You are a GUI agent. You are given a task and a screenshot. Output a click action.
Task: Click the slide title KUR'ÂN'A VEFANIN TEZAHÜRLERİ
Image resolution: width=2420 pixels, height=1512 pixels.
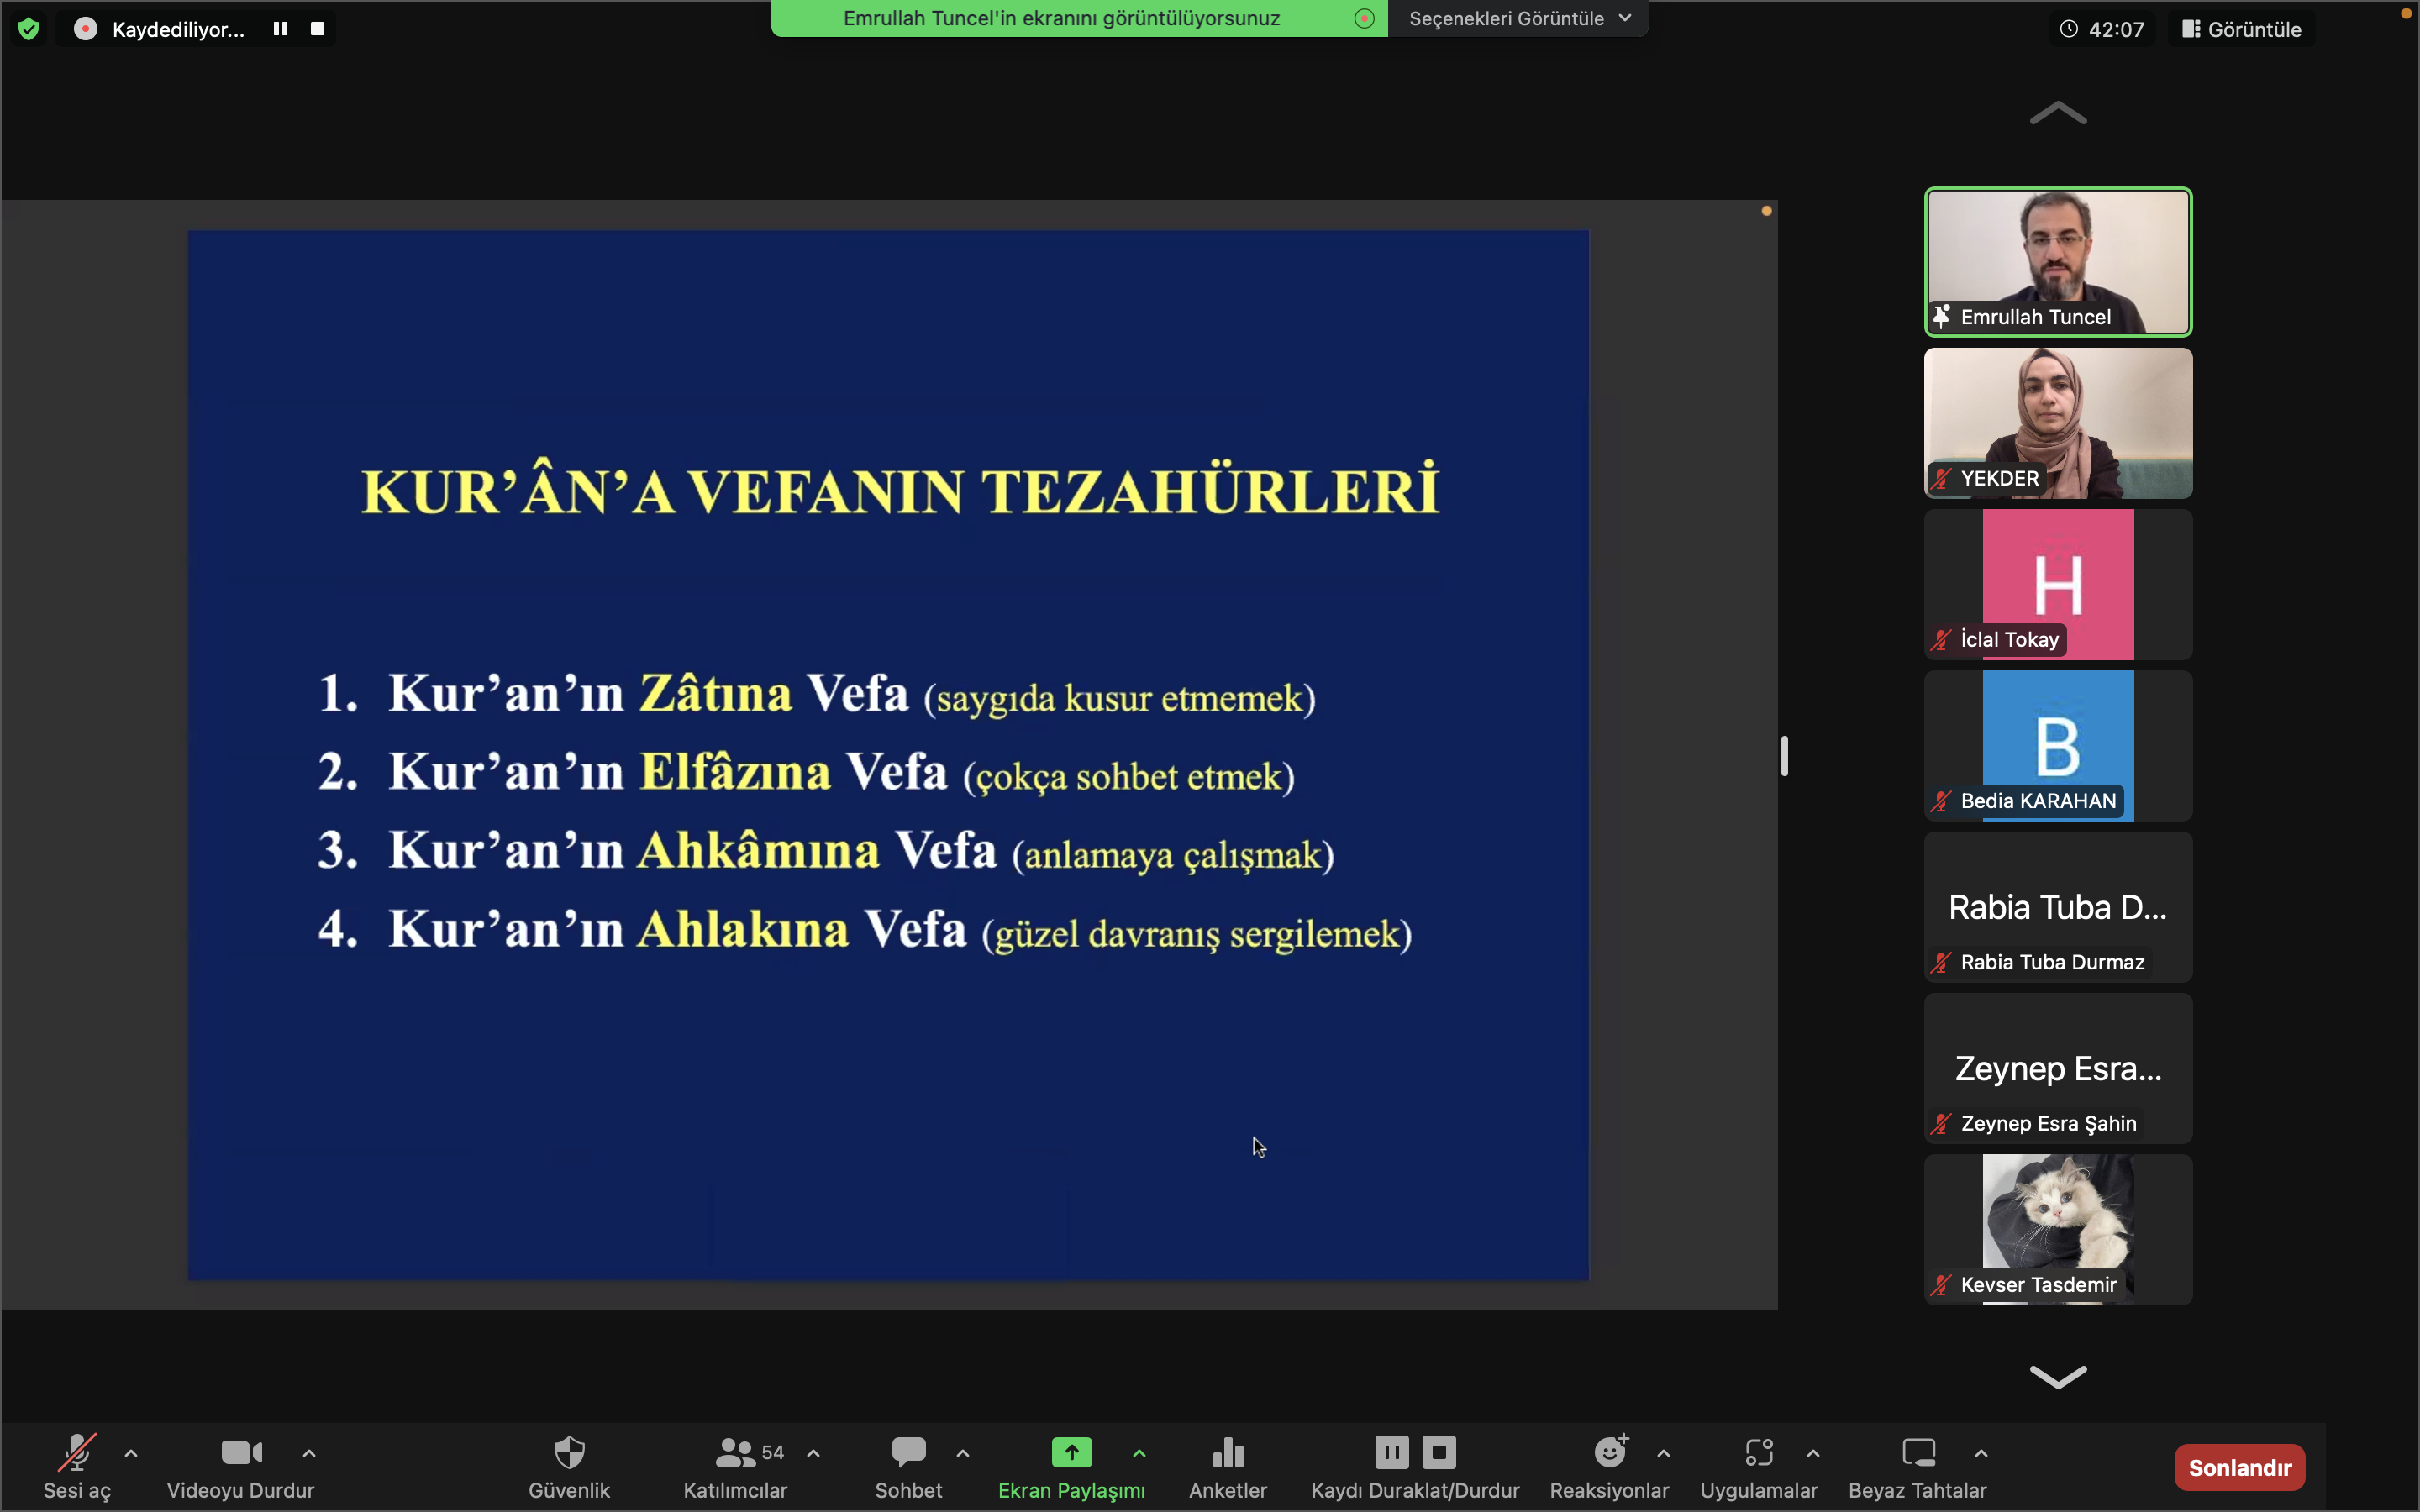point(900,490)
